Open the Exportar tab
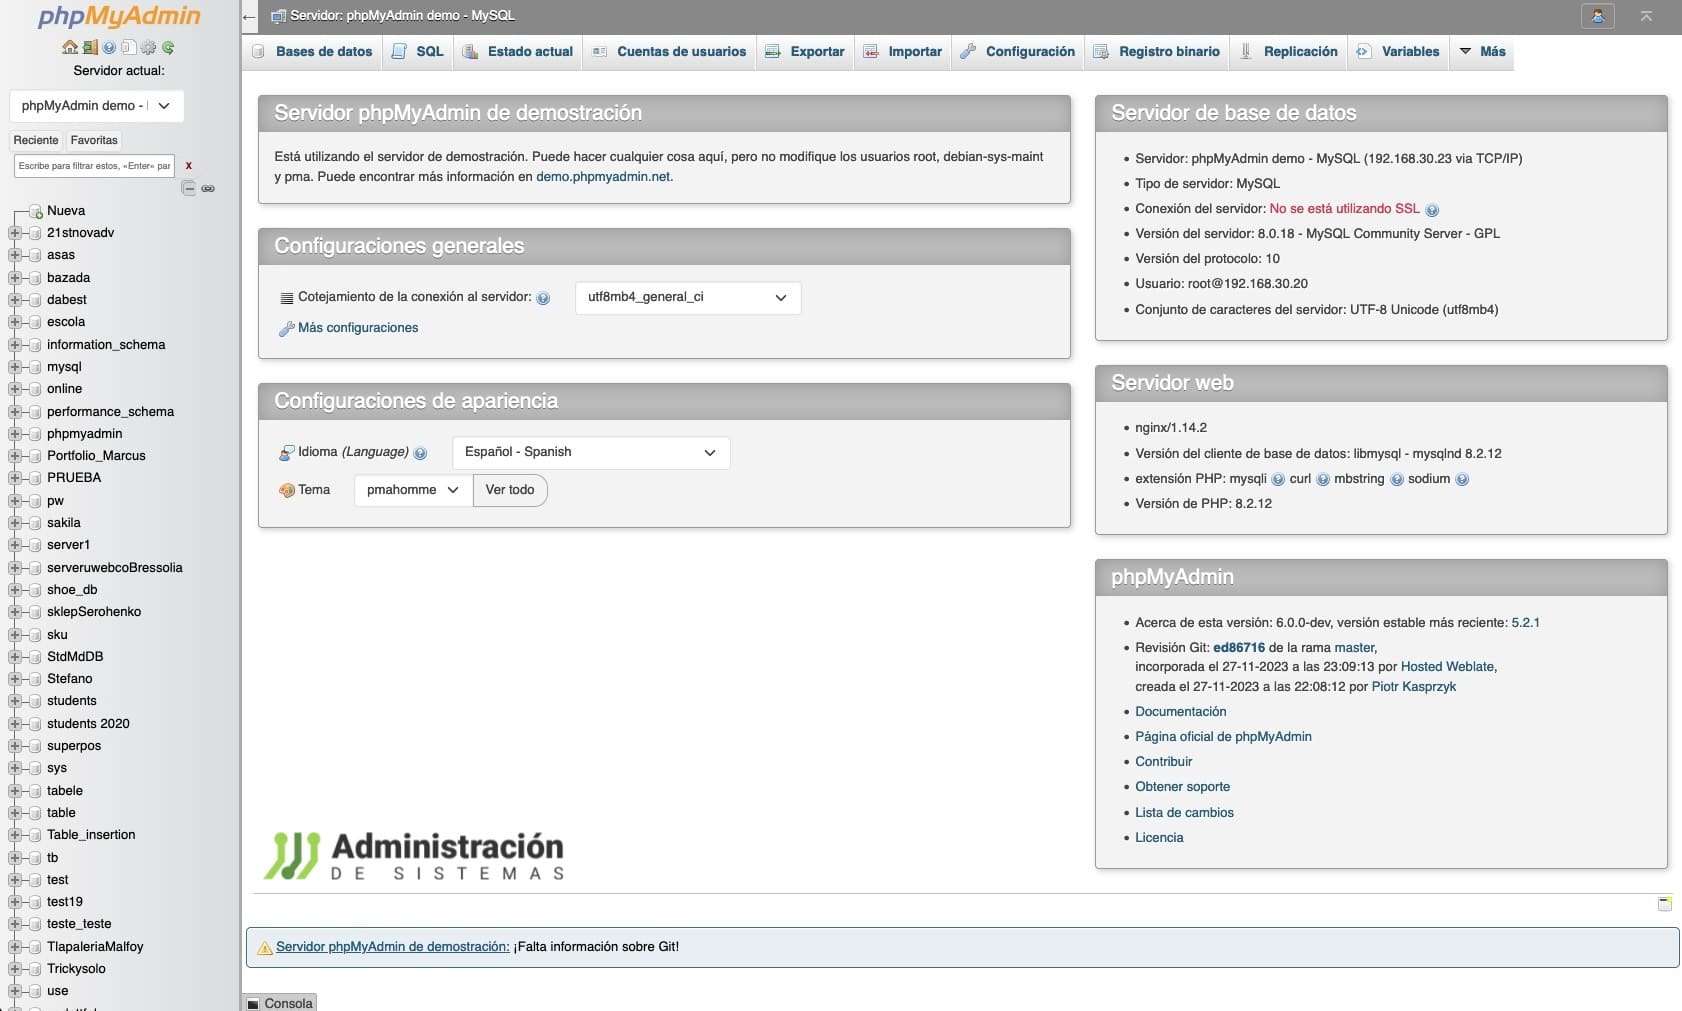1682x1011 pixels. [x=805, y=52]
